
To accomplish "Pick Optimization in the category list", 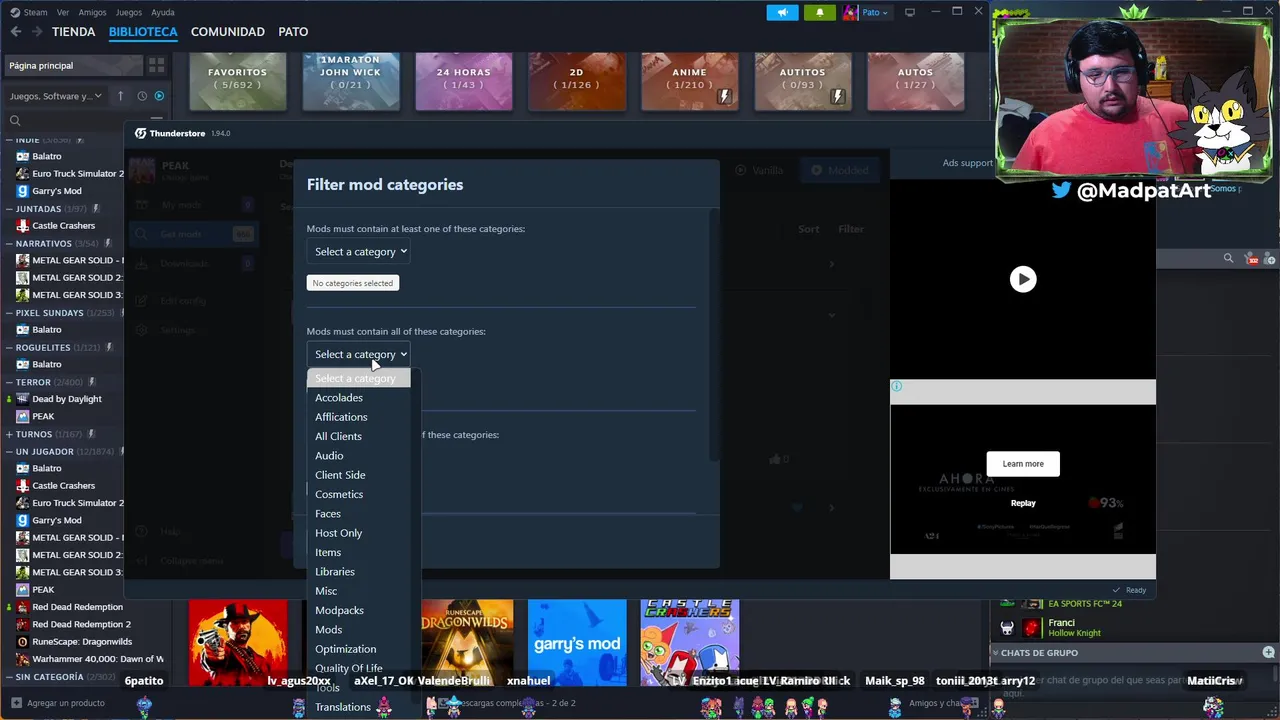I will point(345,649).
